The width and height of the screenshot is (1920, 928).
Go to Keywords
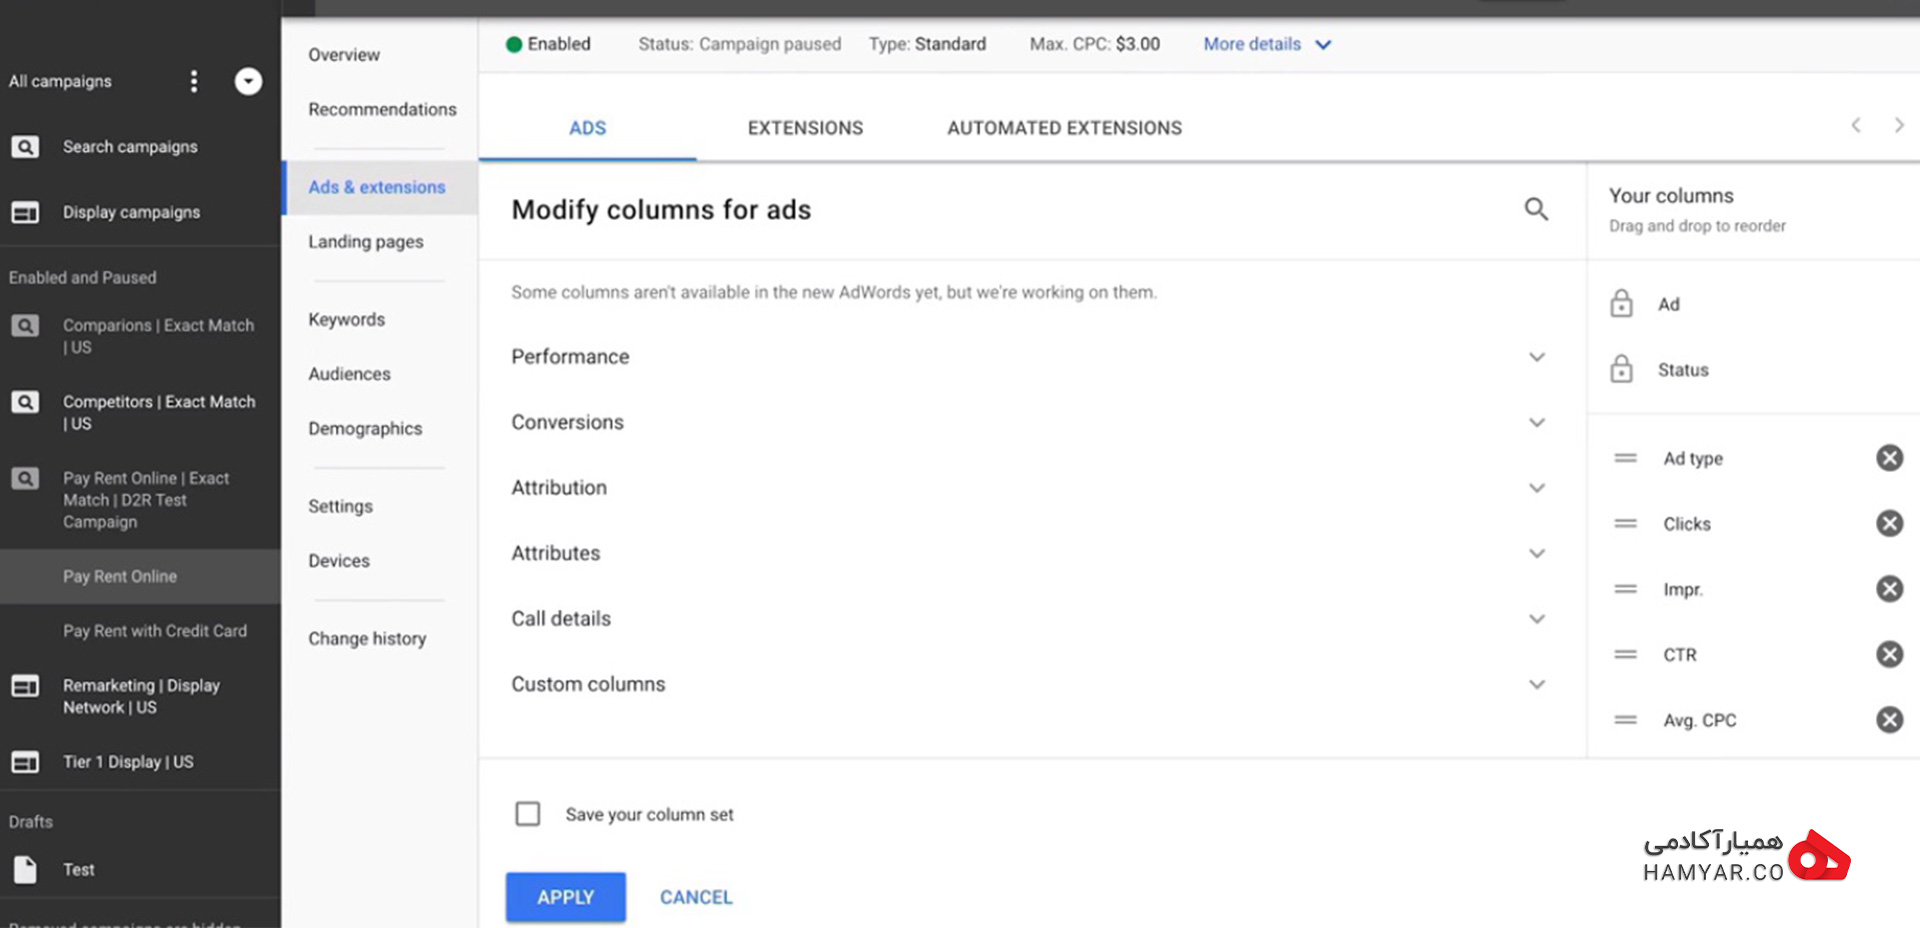click(x=346, y=320)
